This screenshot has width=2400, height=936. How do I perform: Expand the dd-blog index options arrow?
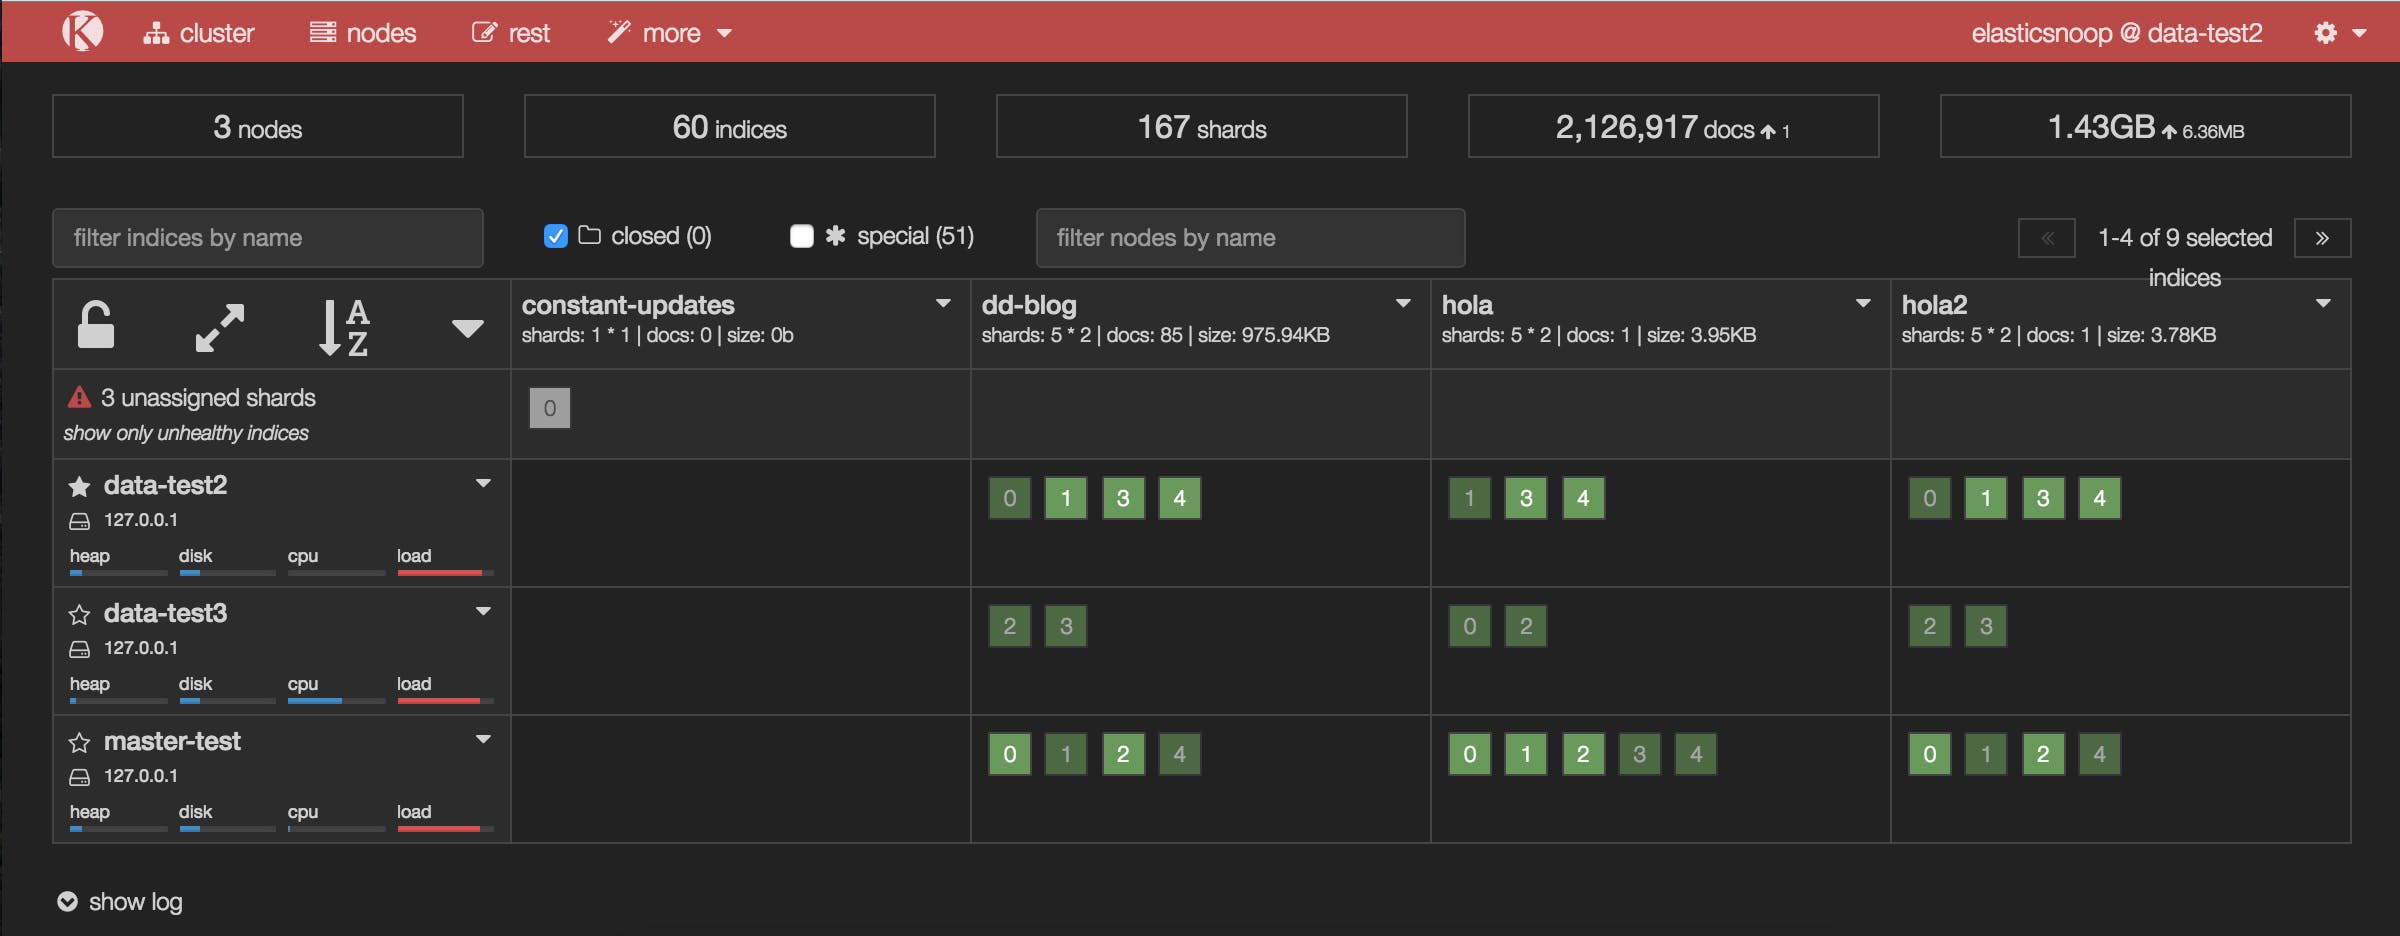click(x=1402, y=303)
